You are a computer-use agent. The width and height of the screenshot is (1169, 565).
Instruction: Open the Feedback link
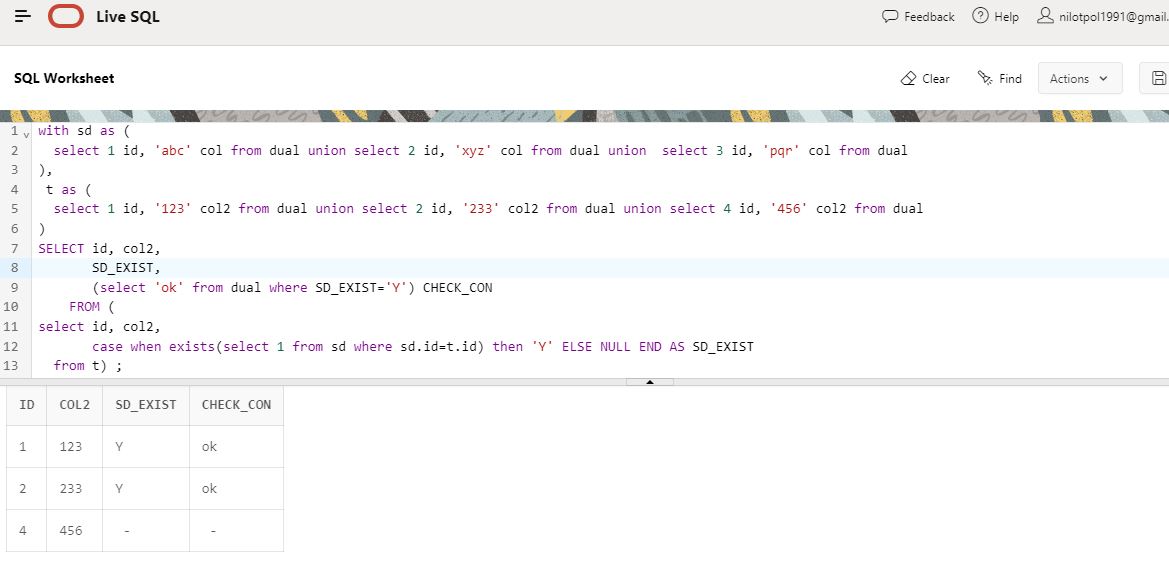[918, 17]
